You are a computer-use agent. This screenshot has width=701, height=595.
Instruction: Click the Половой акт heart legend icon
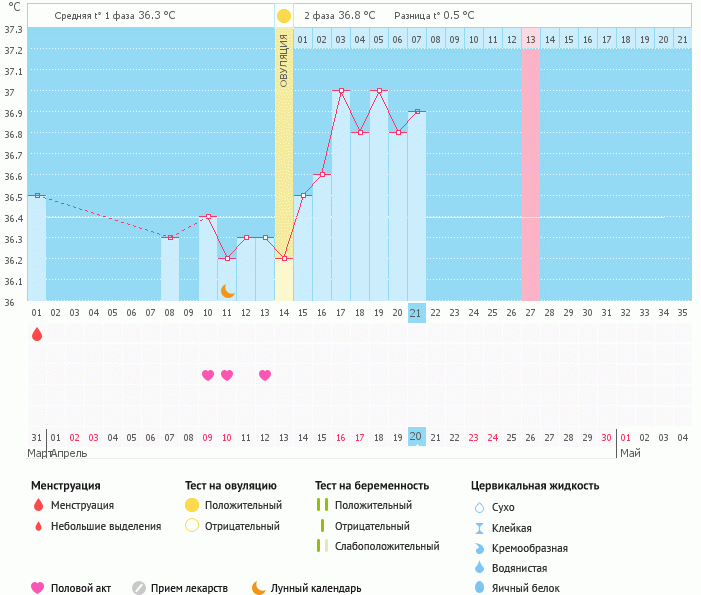38,588
